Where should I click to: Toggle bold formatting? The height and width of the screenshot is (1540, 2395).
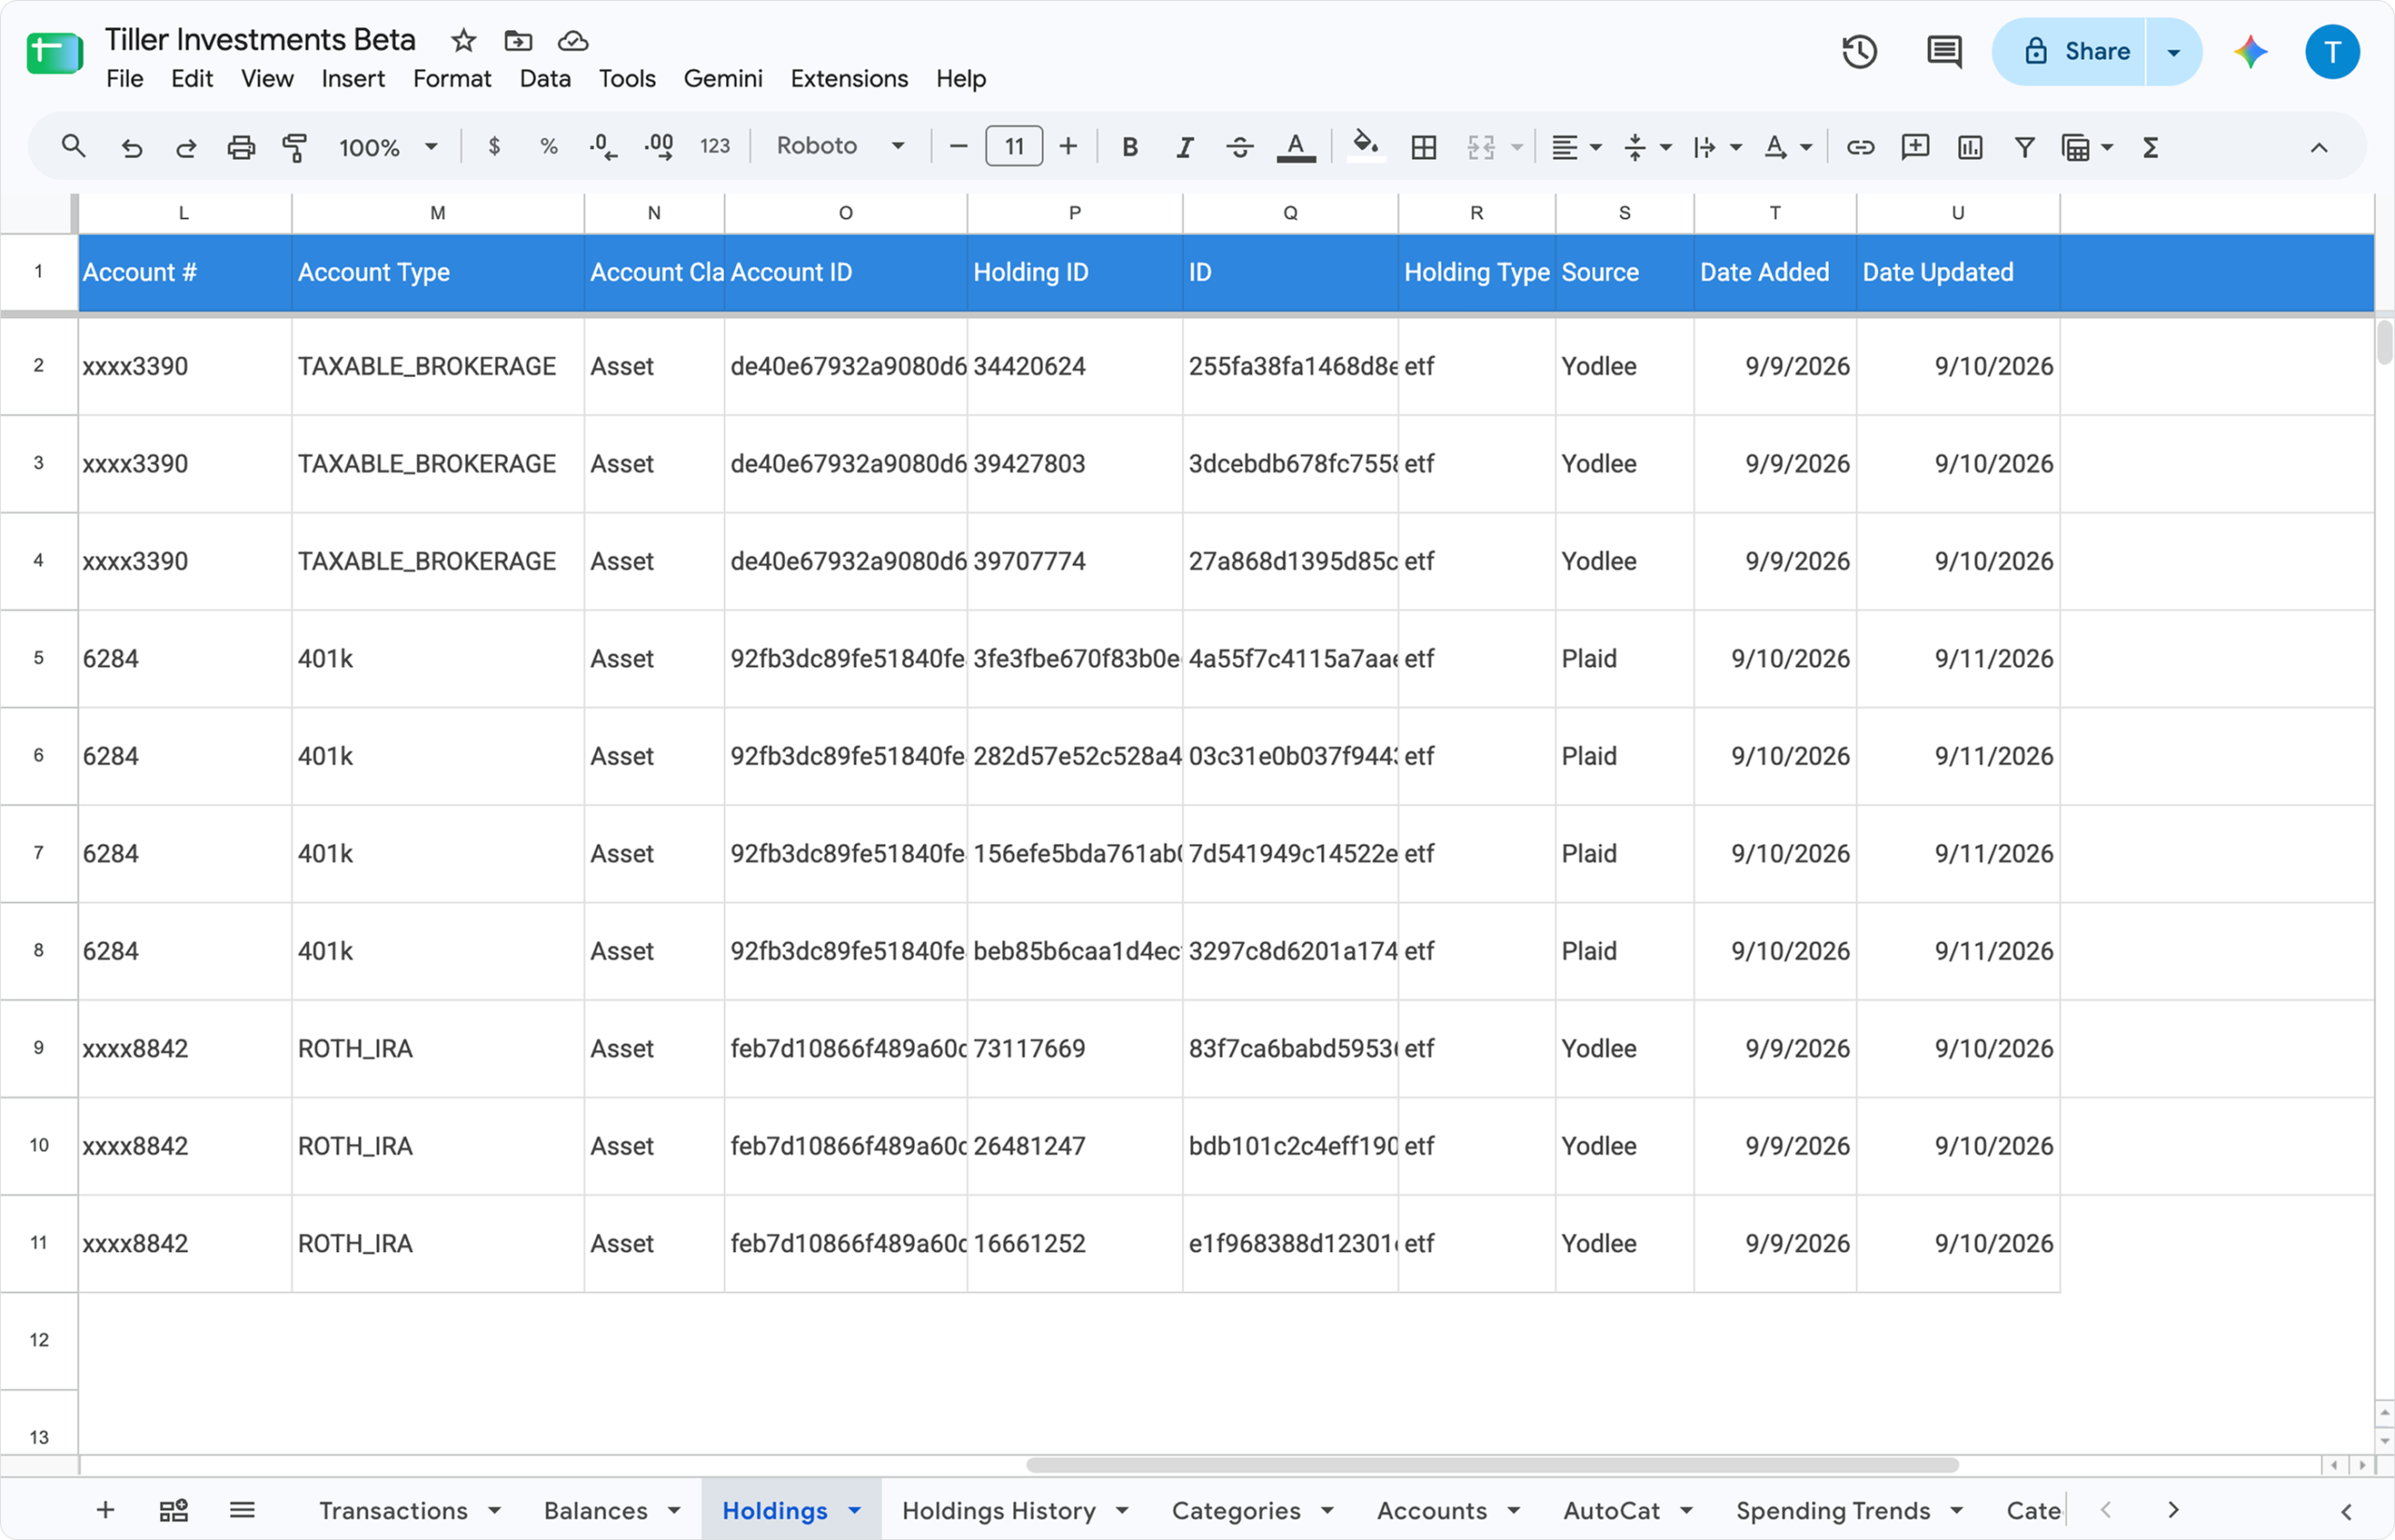click(x=1130, y=148)
